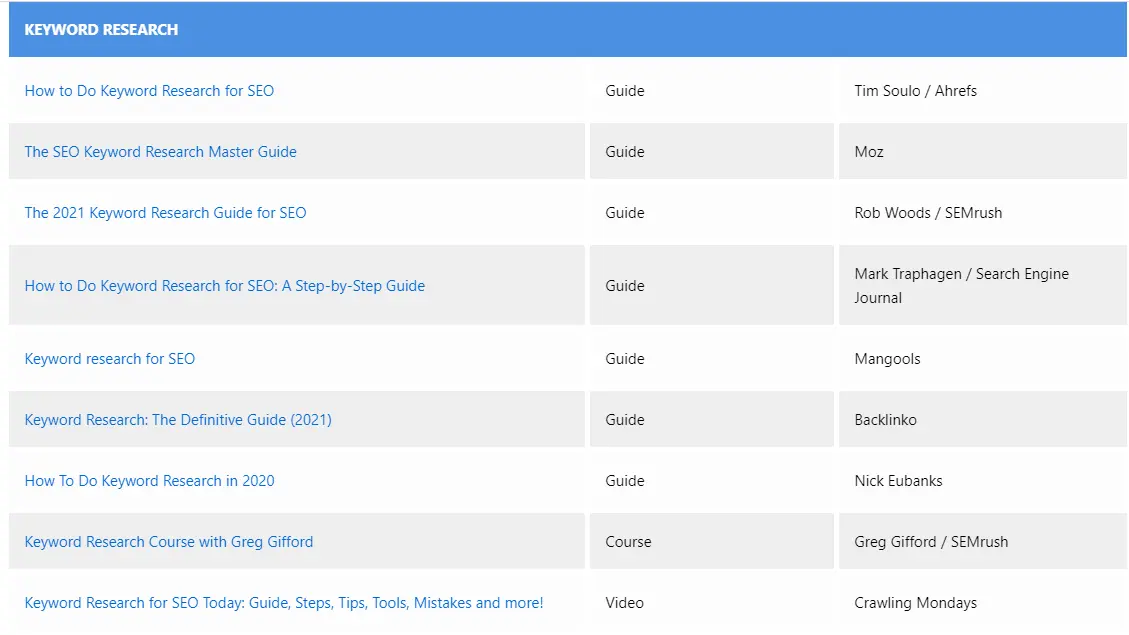Select the Rob Woods / SEMrush author cell
This screenshot has height=635, width=1129.
coord(929,213)
